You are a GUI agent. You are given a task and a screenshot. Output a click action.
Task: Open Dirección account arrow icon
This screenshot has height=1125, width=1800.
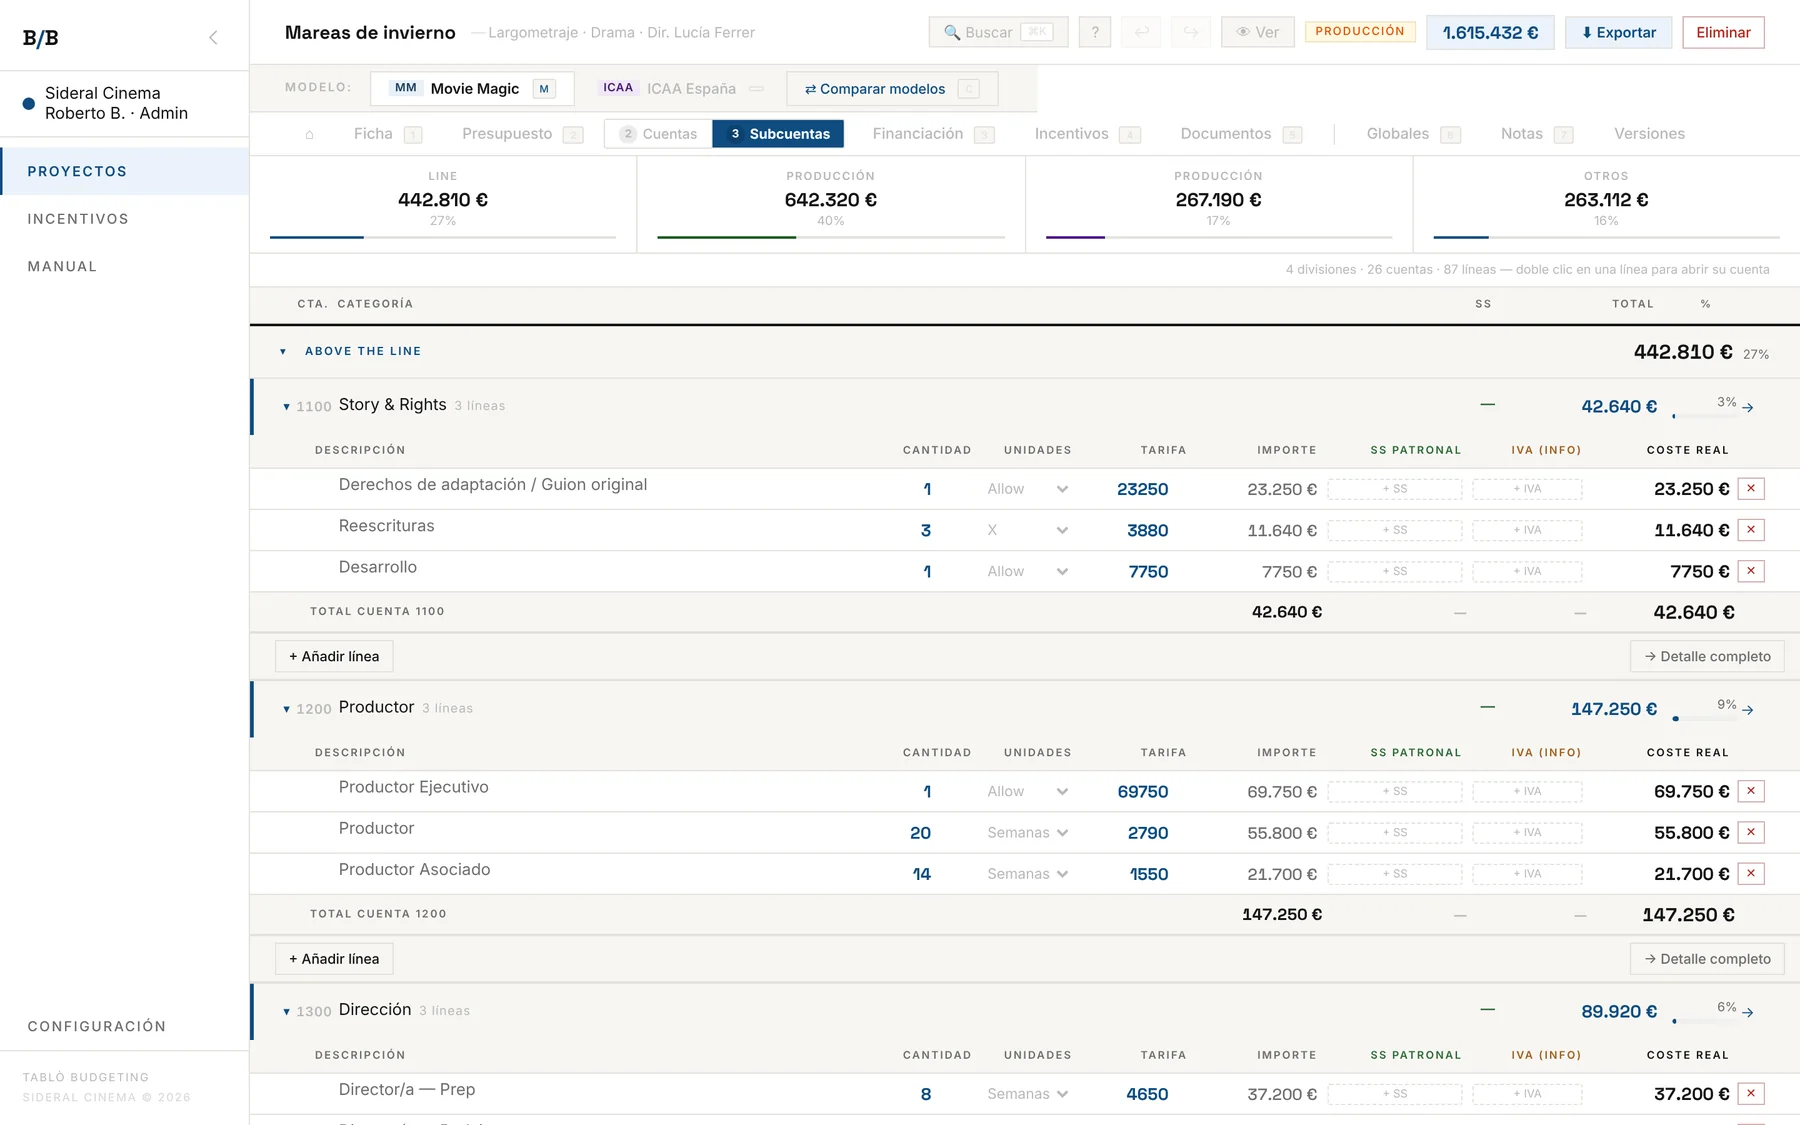click(1748, 1012)
